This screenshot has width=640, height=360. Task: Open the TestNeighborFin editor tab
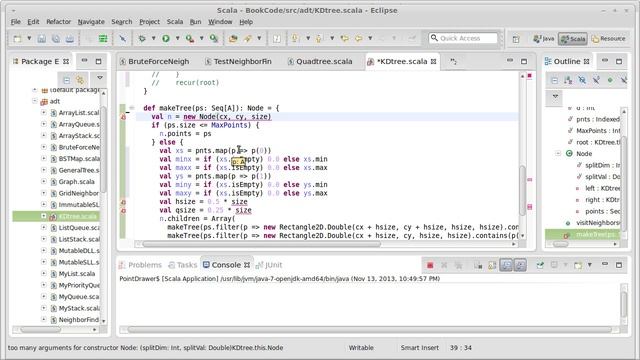(x=238, y=61)
